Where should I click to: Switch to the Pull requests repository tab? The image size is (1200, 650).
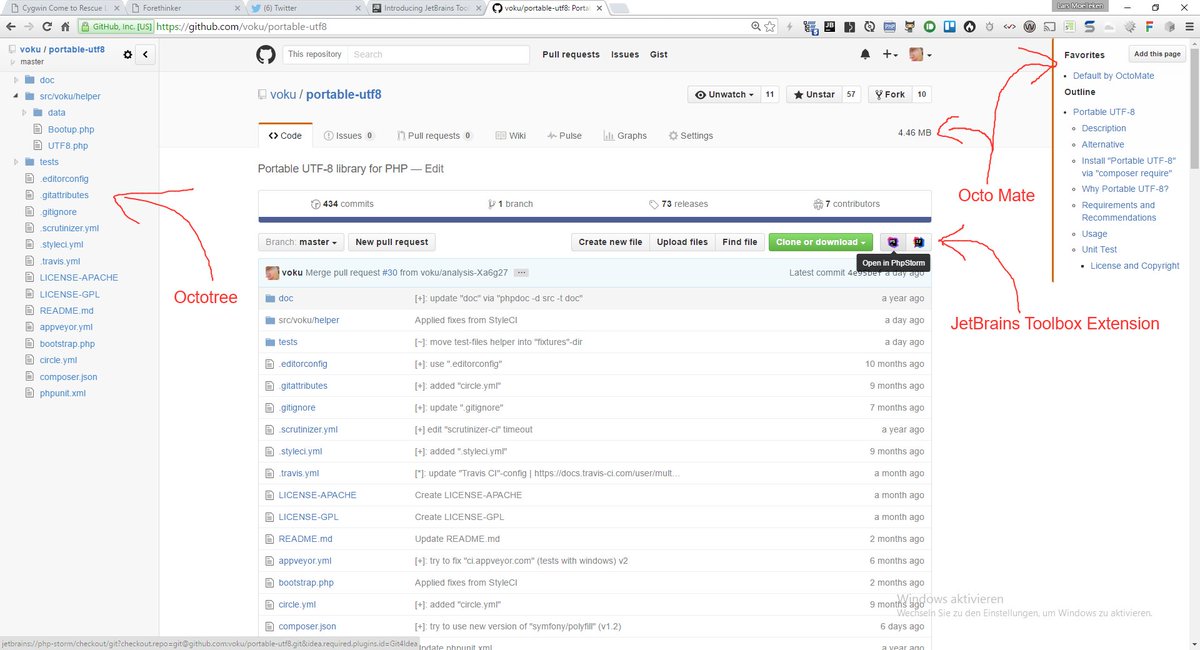pyautogui.click(x=434, y=135)
